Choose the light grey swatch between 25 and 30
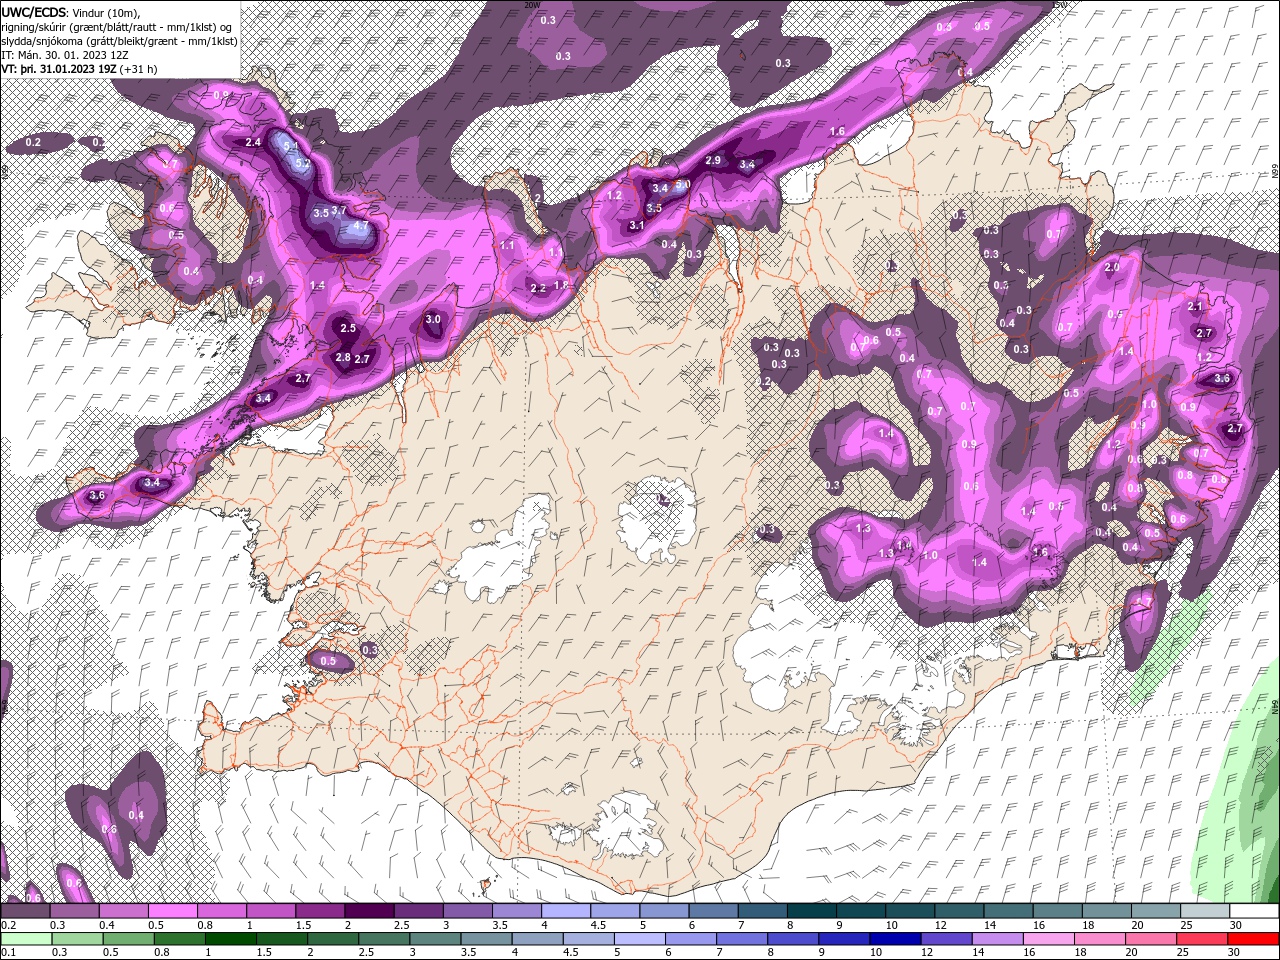The height and width of the screenshot is (960, 1280). 1205,911
